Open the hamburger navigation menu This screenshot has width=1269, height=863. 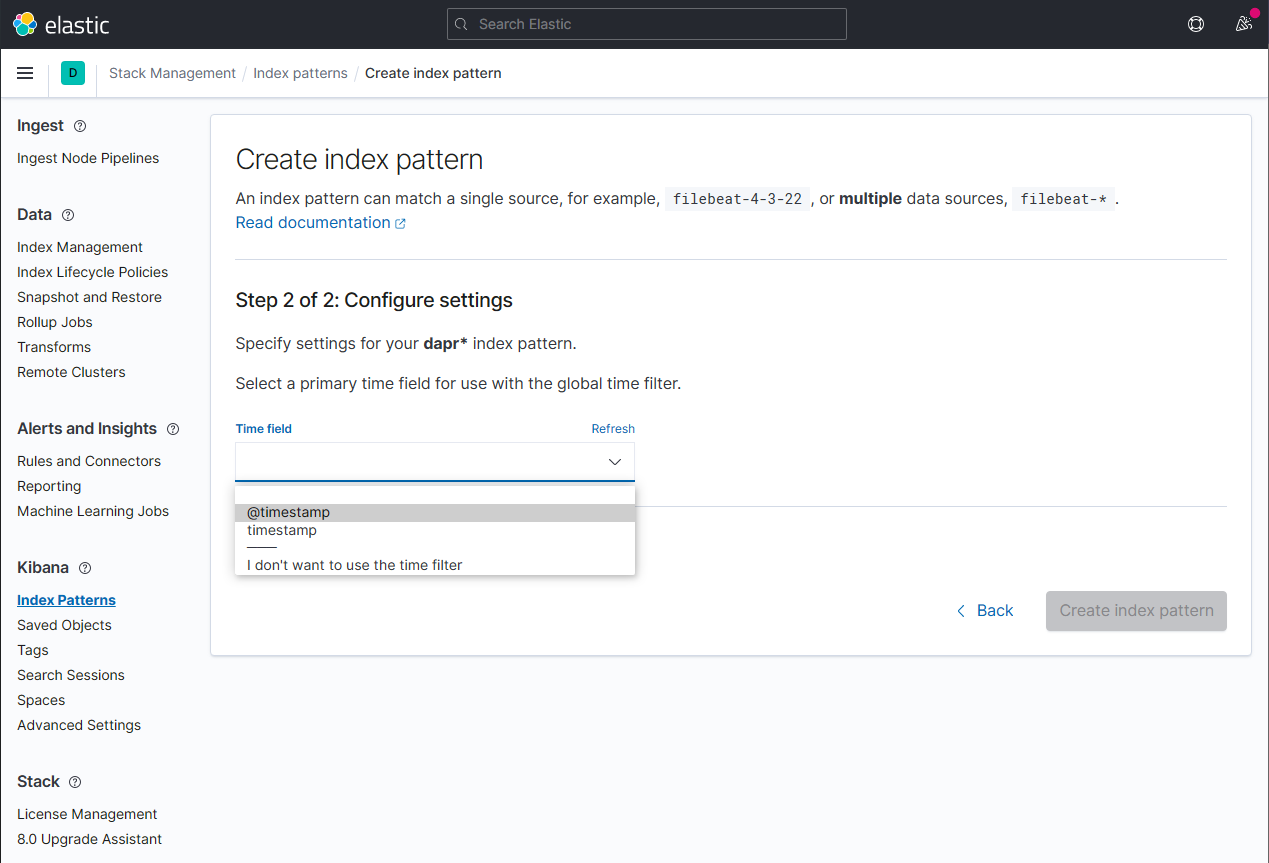(25, 72)
